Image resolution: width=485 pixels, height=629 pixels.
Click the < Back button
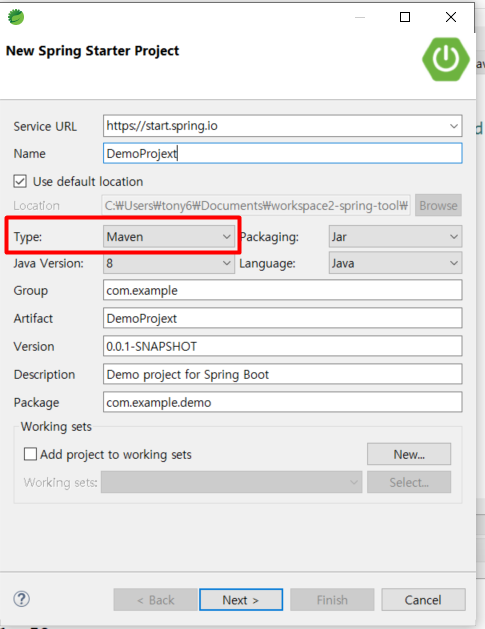point(156,600)
